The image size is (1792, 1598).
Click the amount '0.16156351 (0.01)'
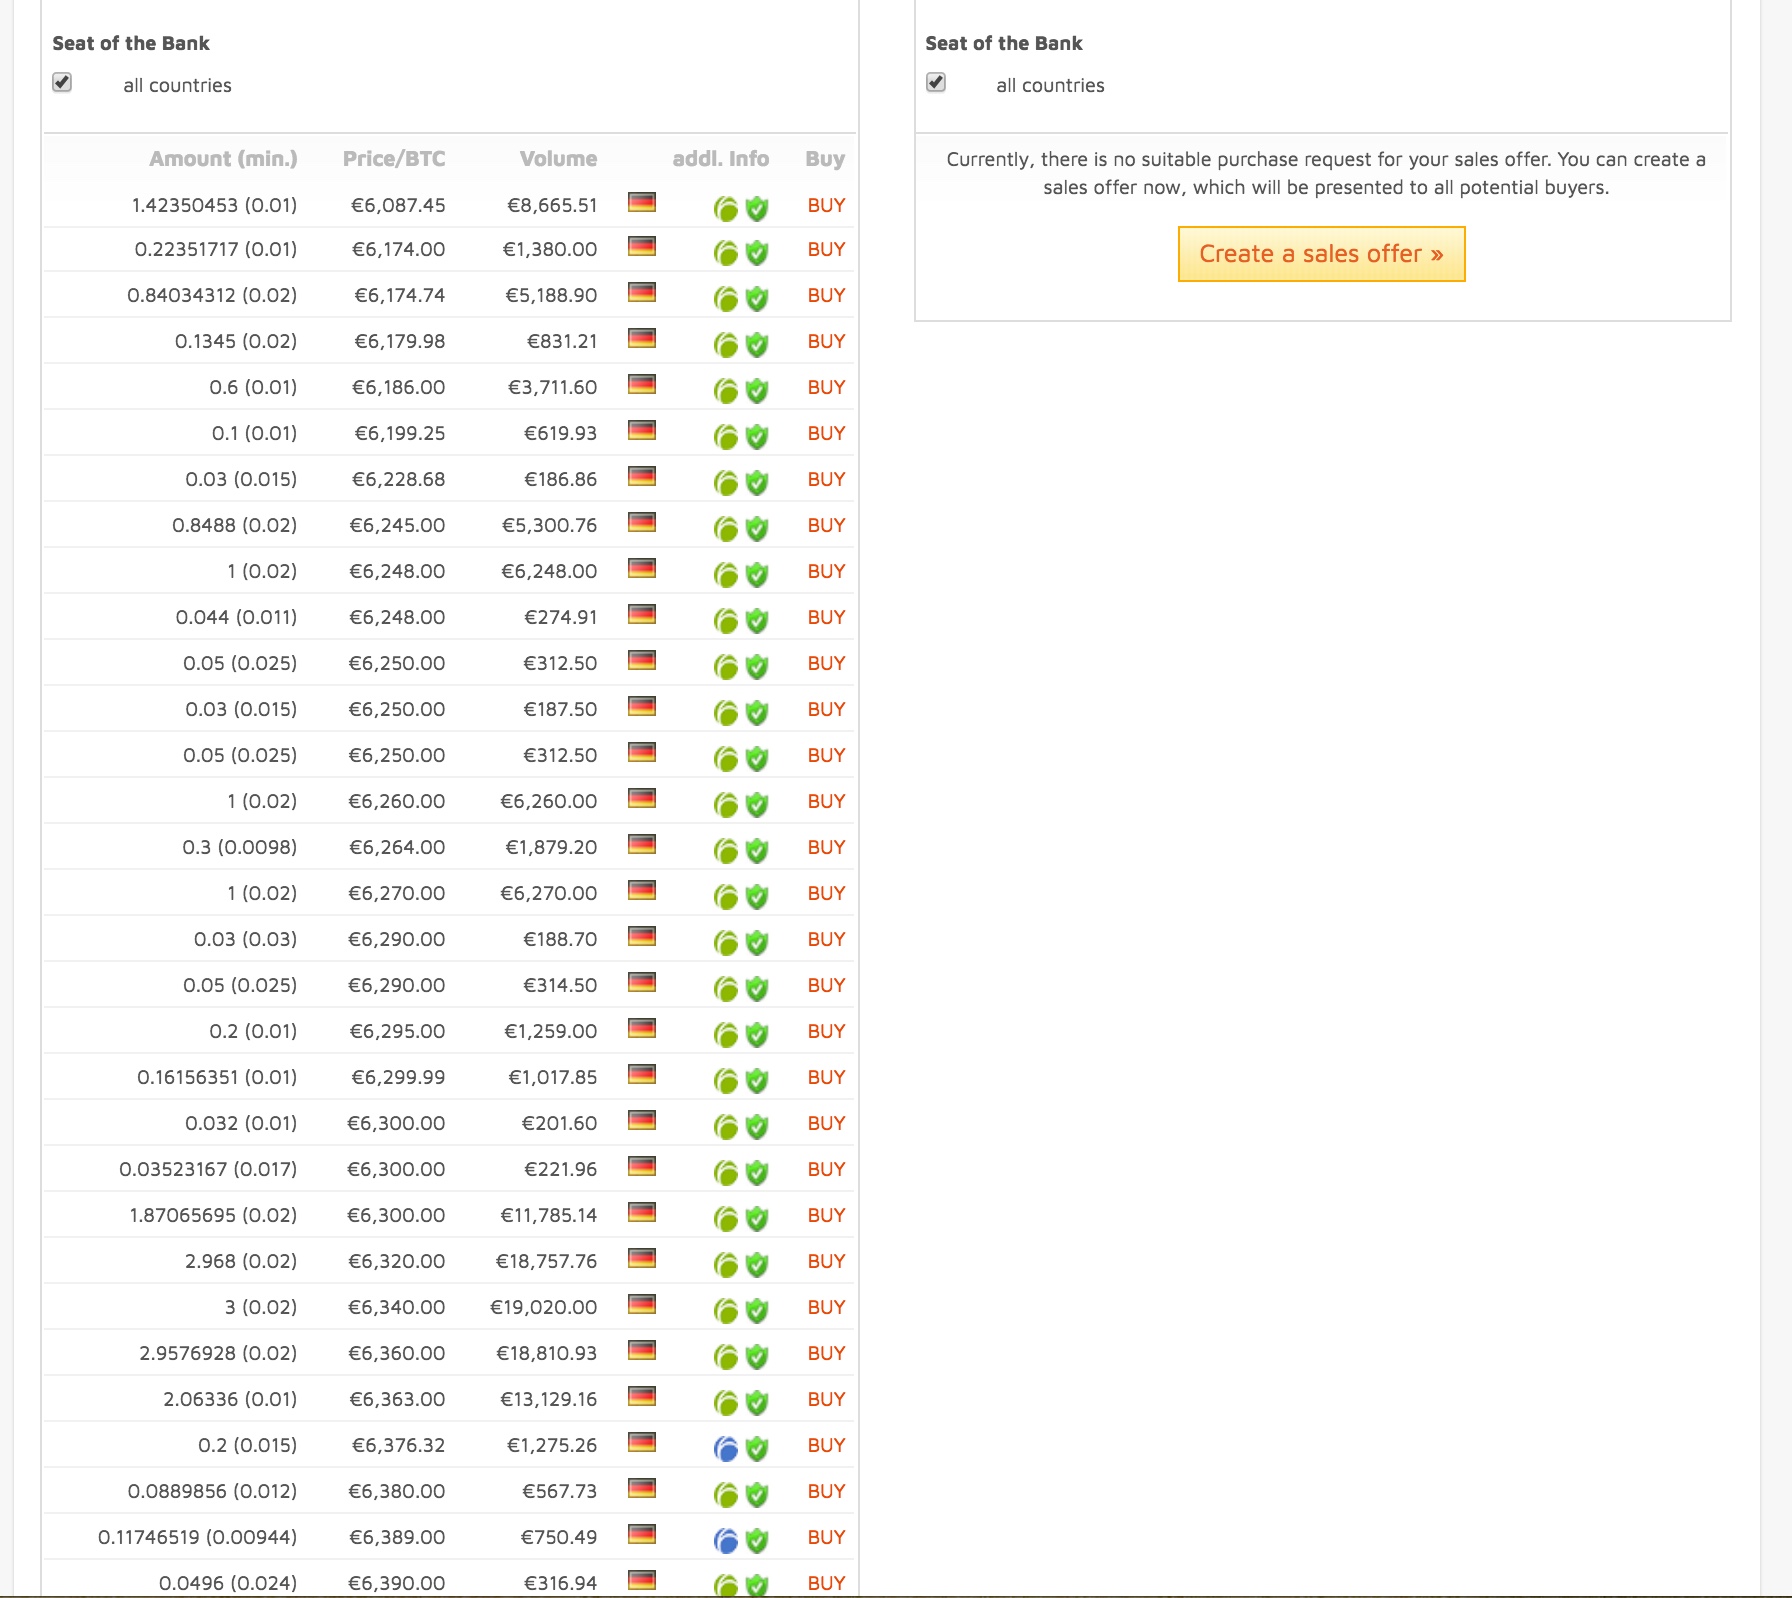point(217,1077)
